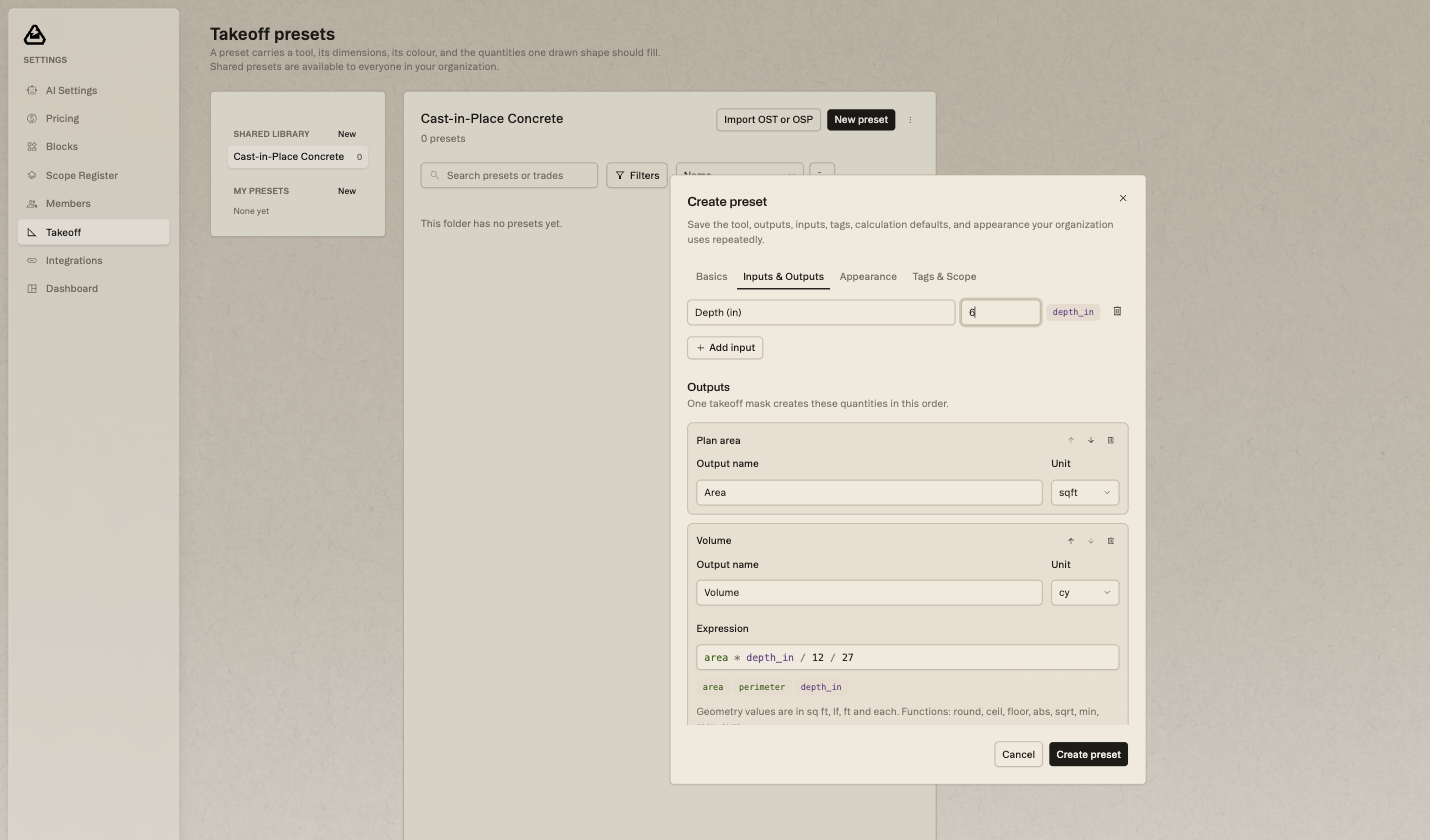Open the sqft unit dropdown
This screenshot has height=840, width=1430.
coord(1084,492)
